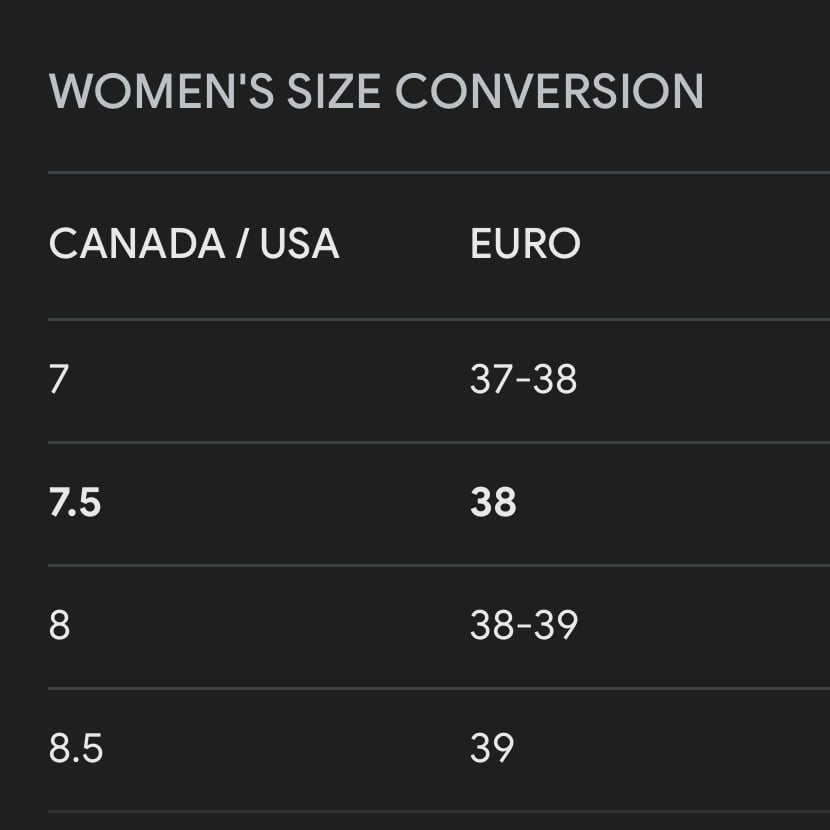Click the divider between rows 7.5 and 8
The width and height of the screenshot is (830, 830).
click(x=439, y=565)
